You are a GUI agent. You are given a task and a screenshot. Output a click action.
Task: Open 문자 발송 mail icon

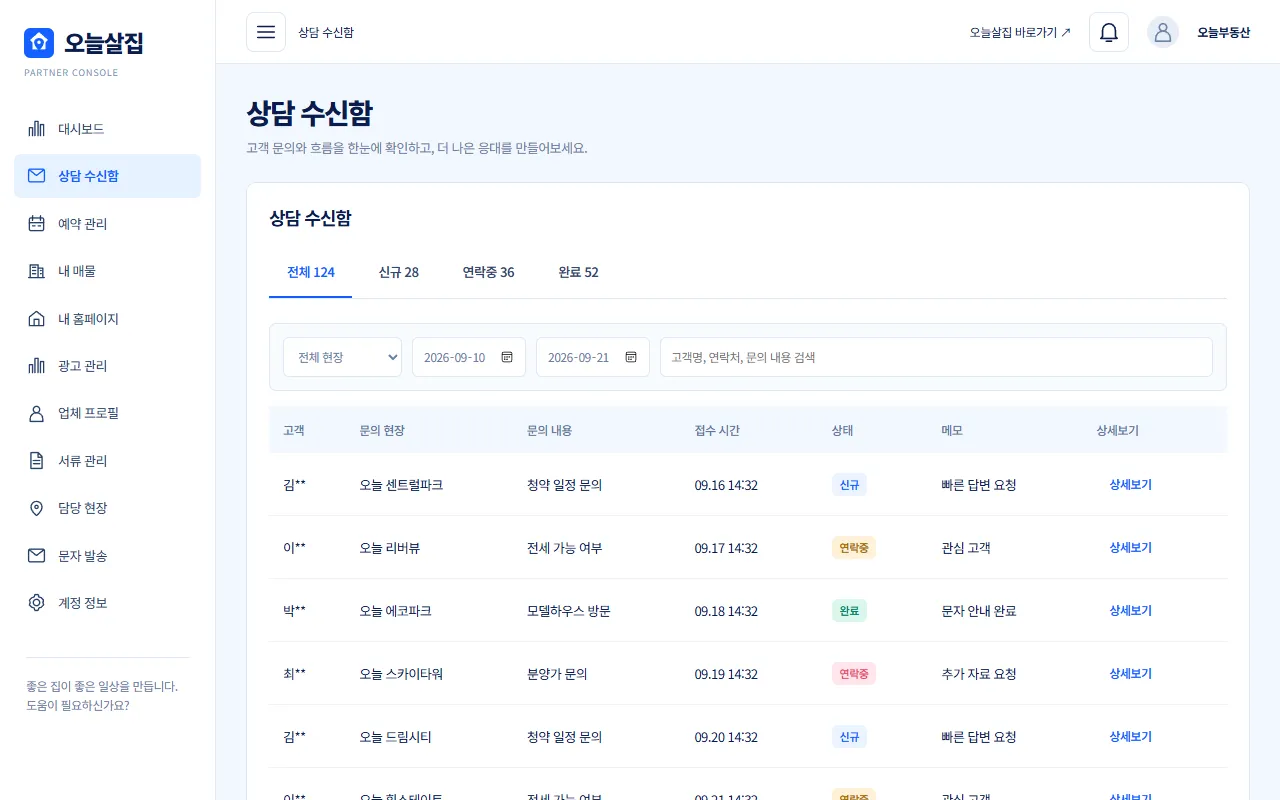tap(37, 556)
